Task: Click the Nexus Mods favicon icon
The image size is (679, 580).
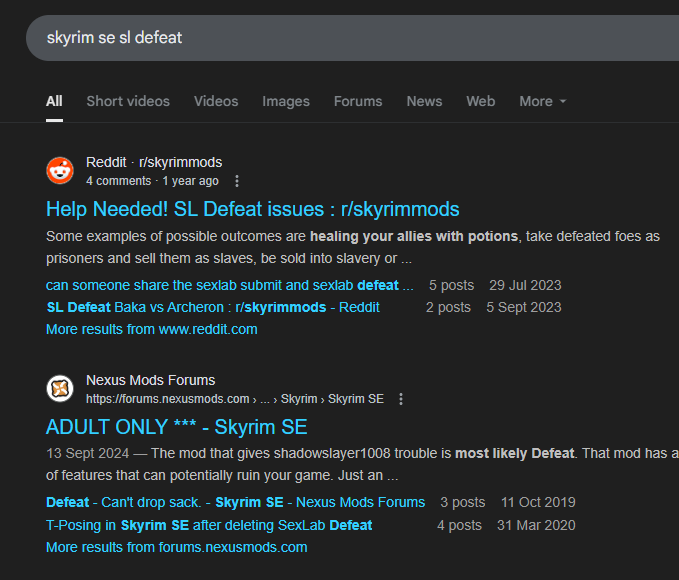Action: coord(60,389)
